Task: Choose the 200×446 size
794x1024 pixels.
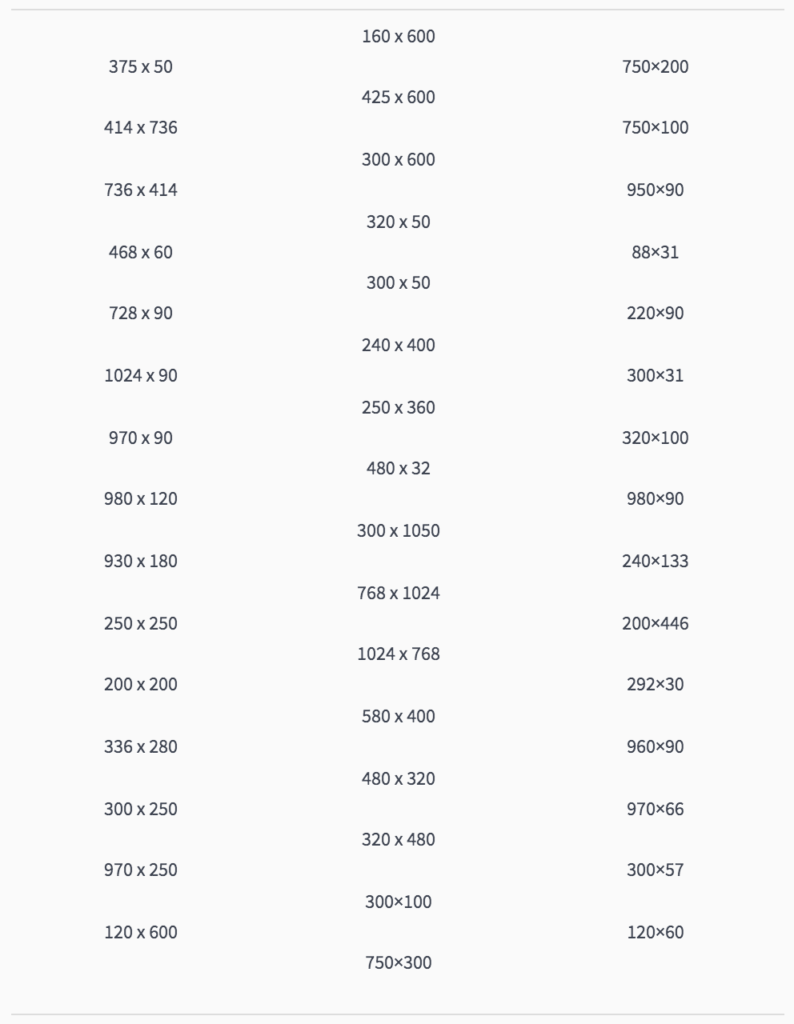Action: coord(655,623)
